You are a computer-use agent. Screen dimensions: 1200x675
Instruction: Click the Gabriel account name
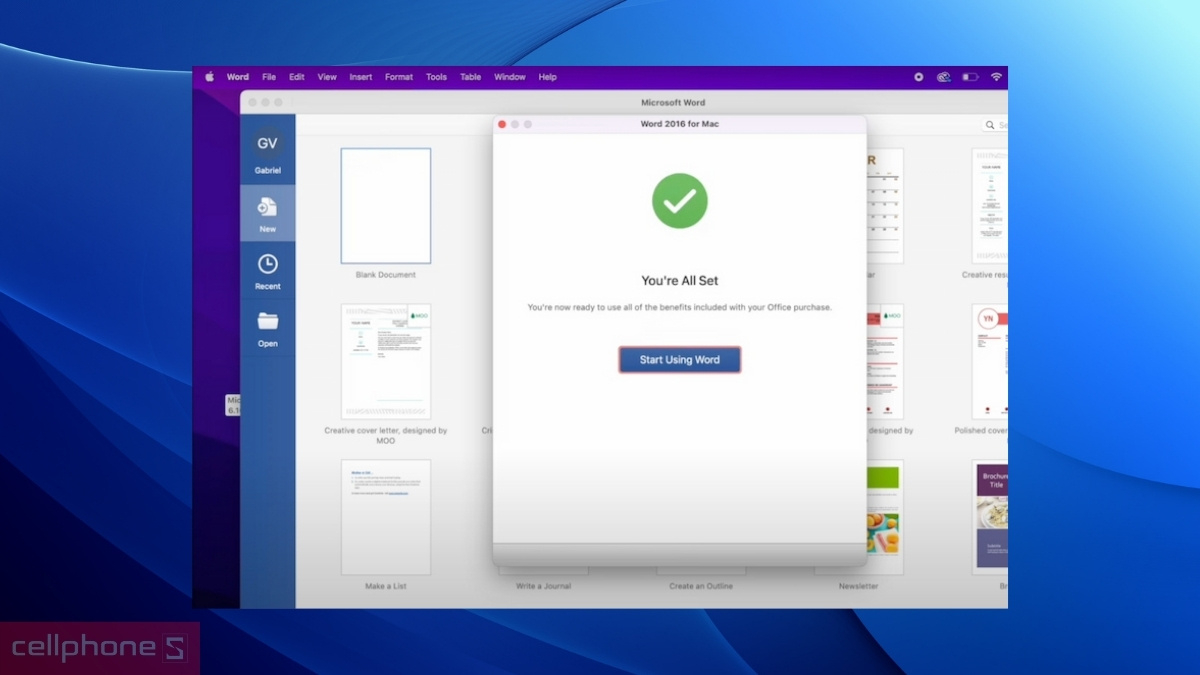pos(267,171)
